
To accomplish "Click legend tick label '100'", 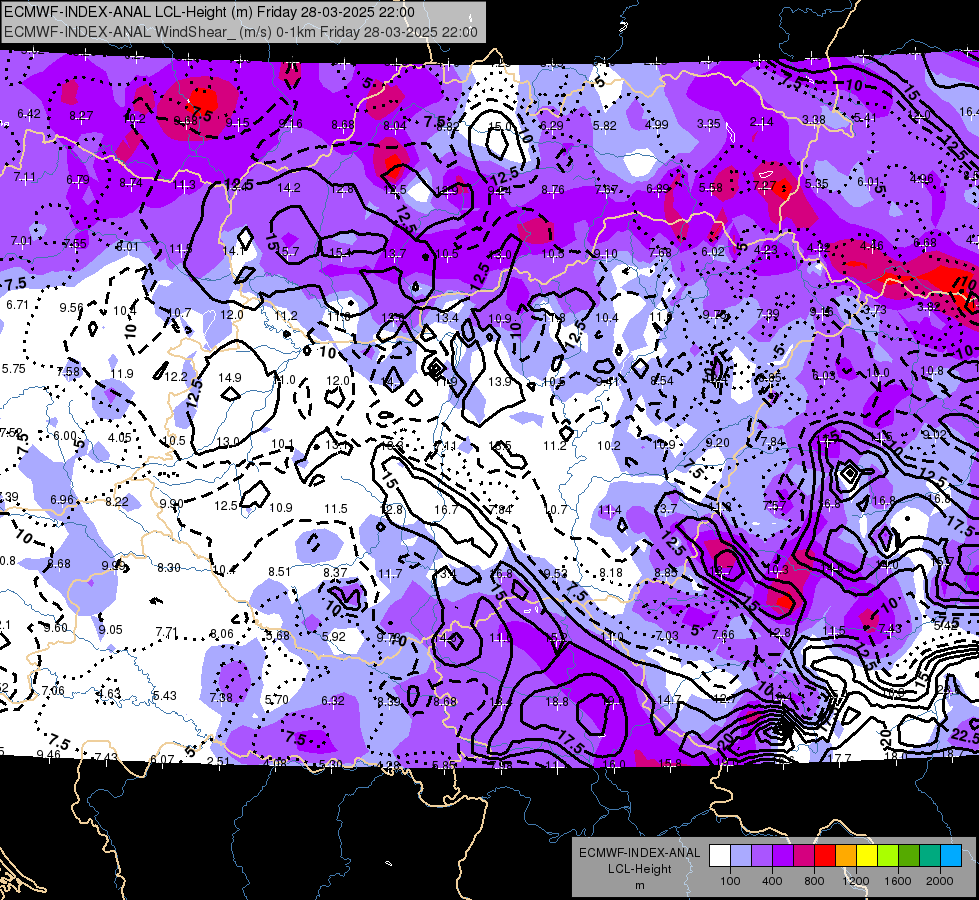I will 730,881.
